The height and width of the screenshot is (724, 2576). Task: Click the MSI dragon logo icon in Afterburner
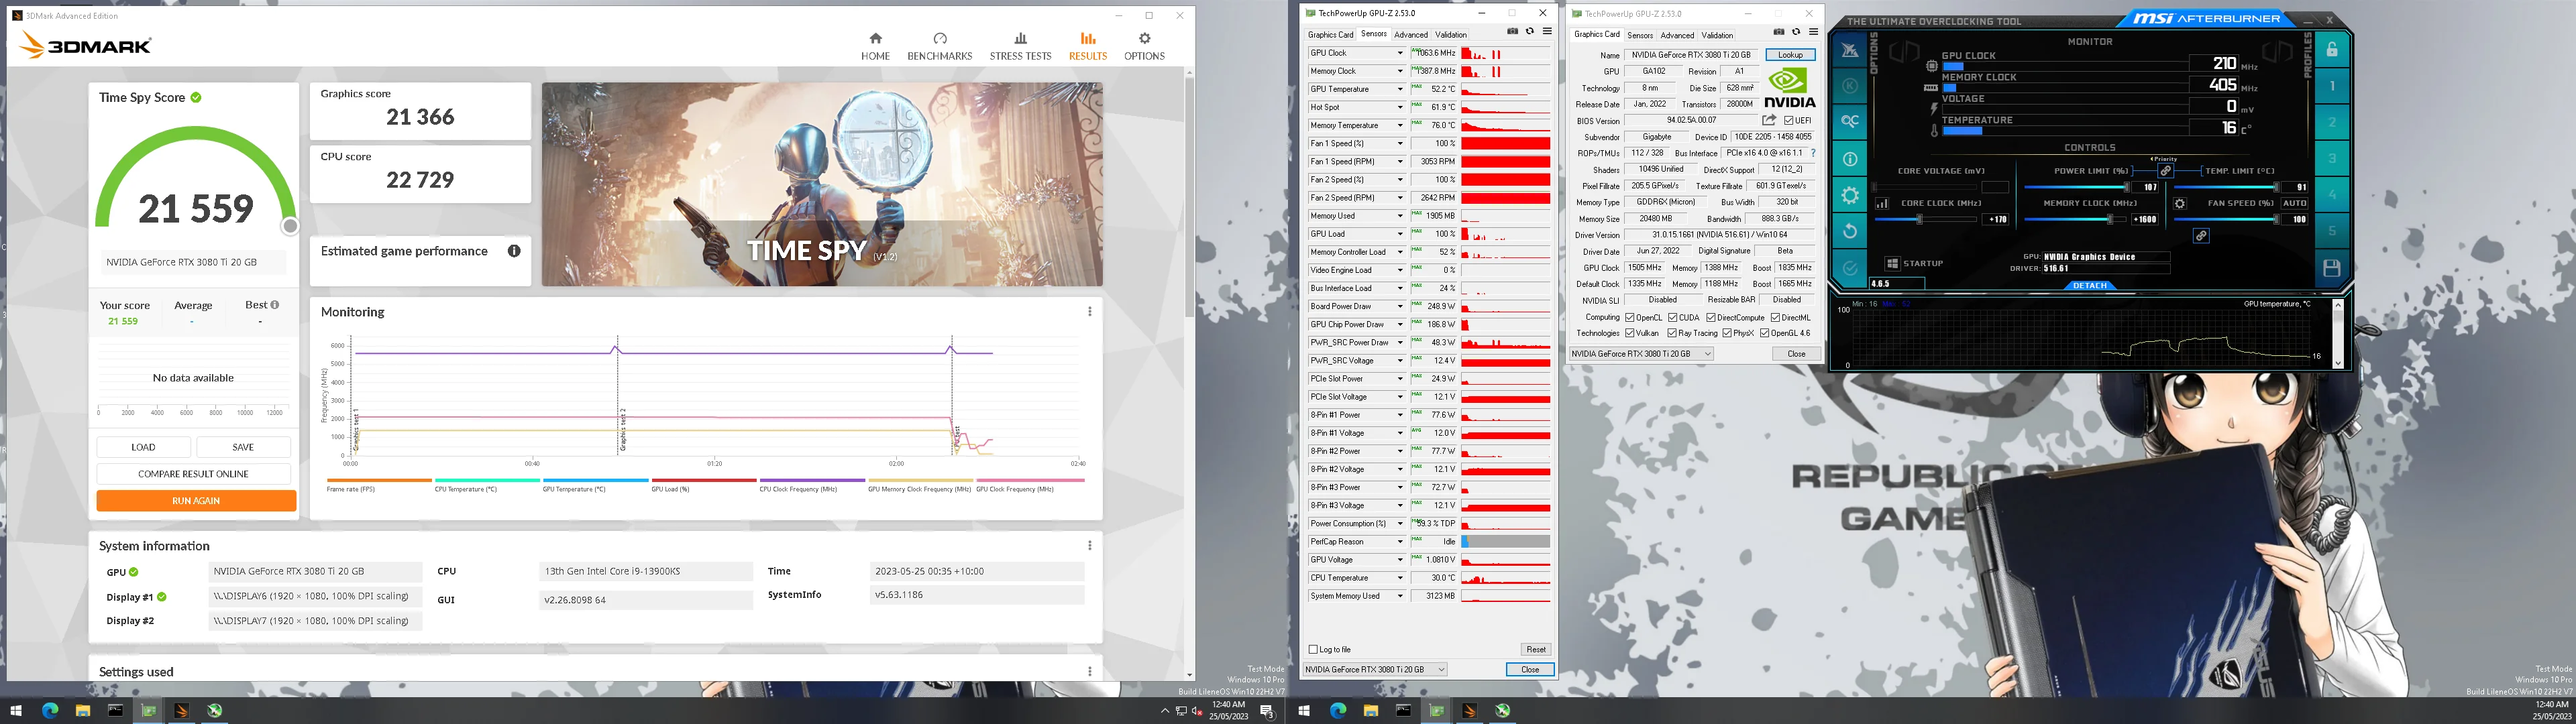click(1850, 50)
